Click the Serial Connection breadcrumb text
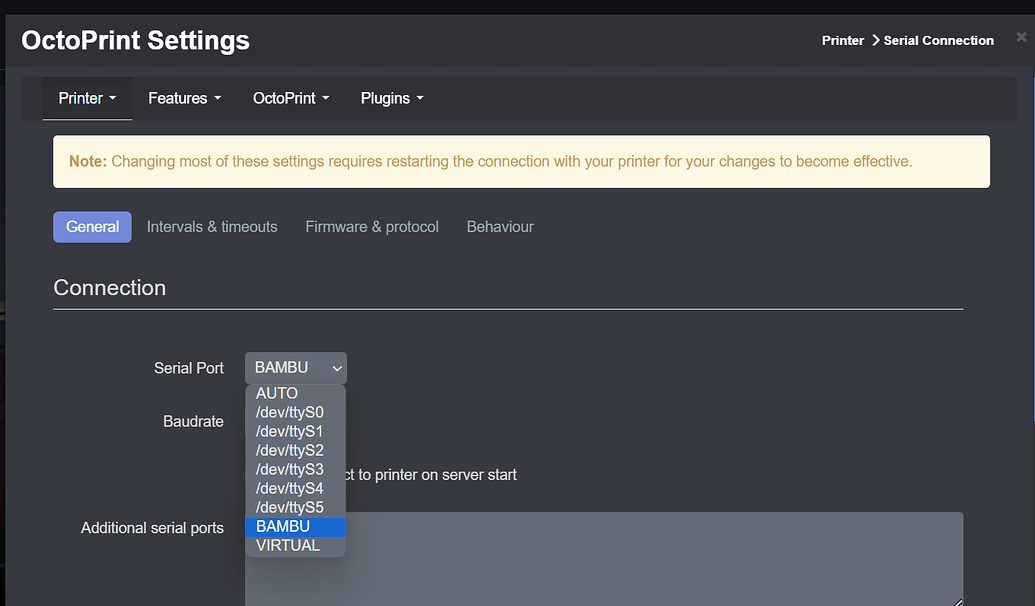 point(938,41)
